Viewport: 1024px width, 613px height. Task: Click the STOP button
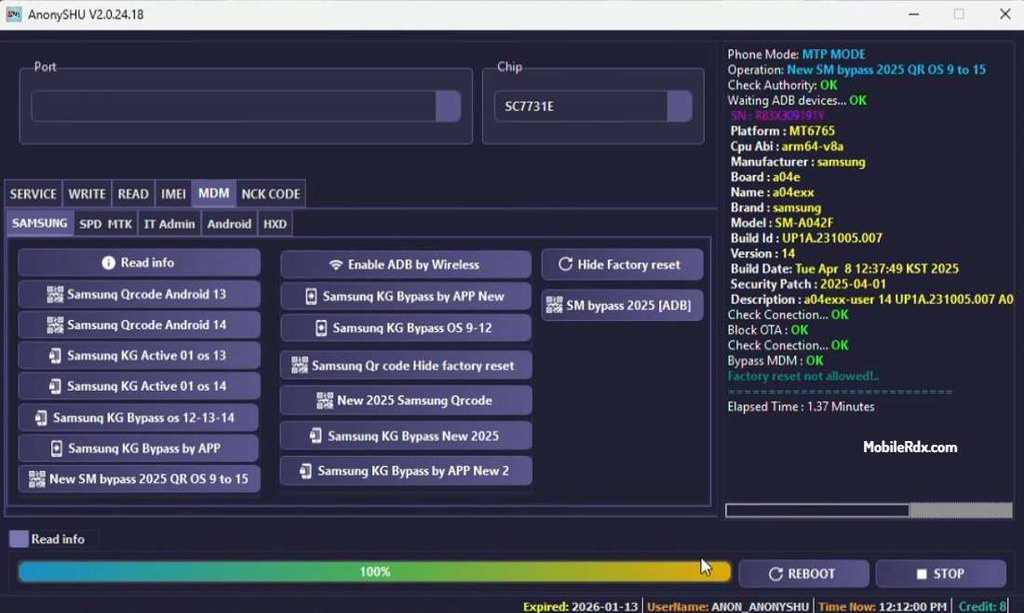pos(940,574)
